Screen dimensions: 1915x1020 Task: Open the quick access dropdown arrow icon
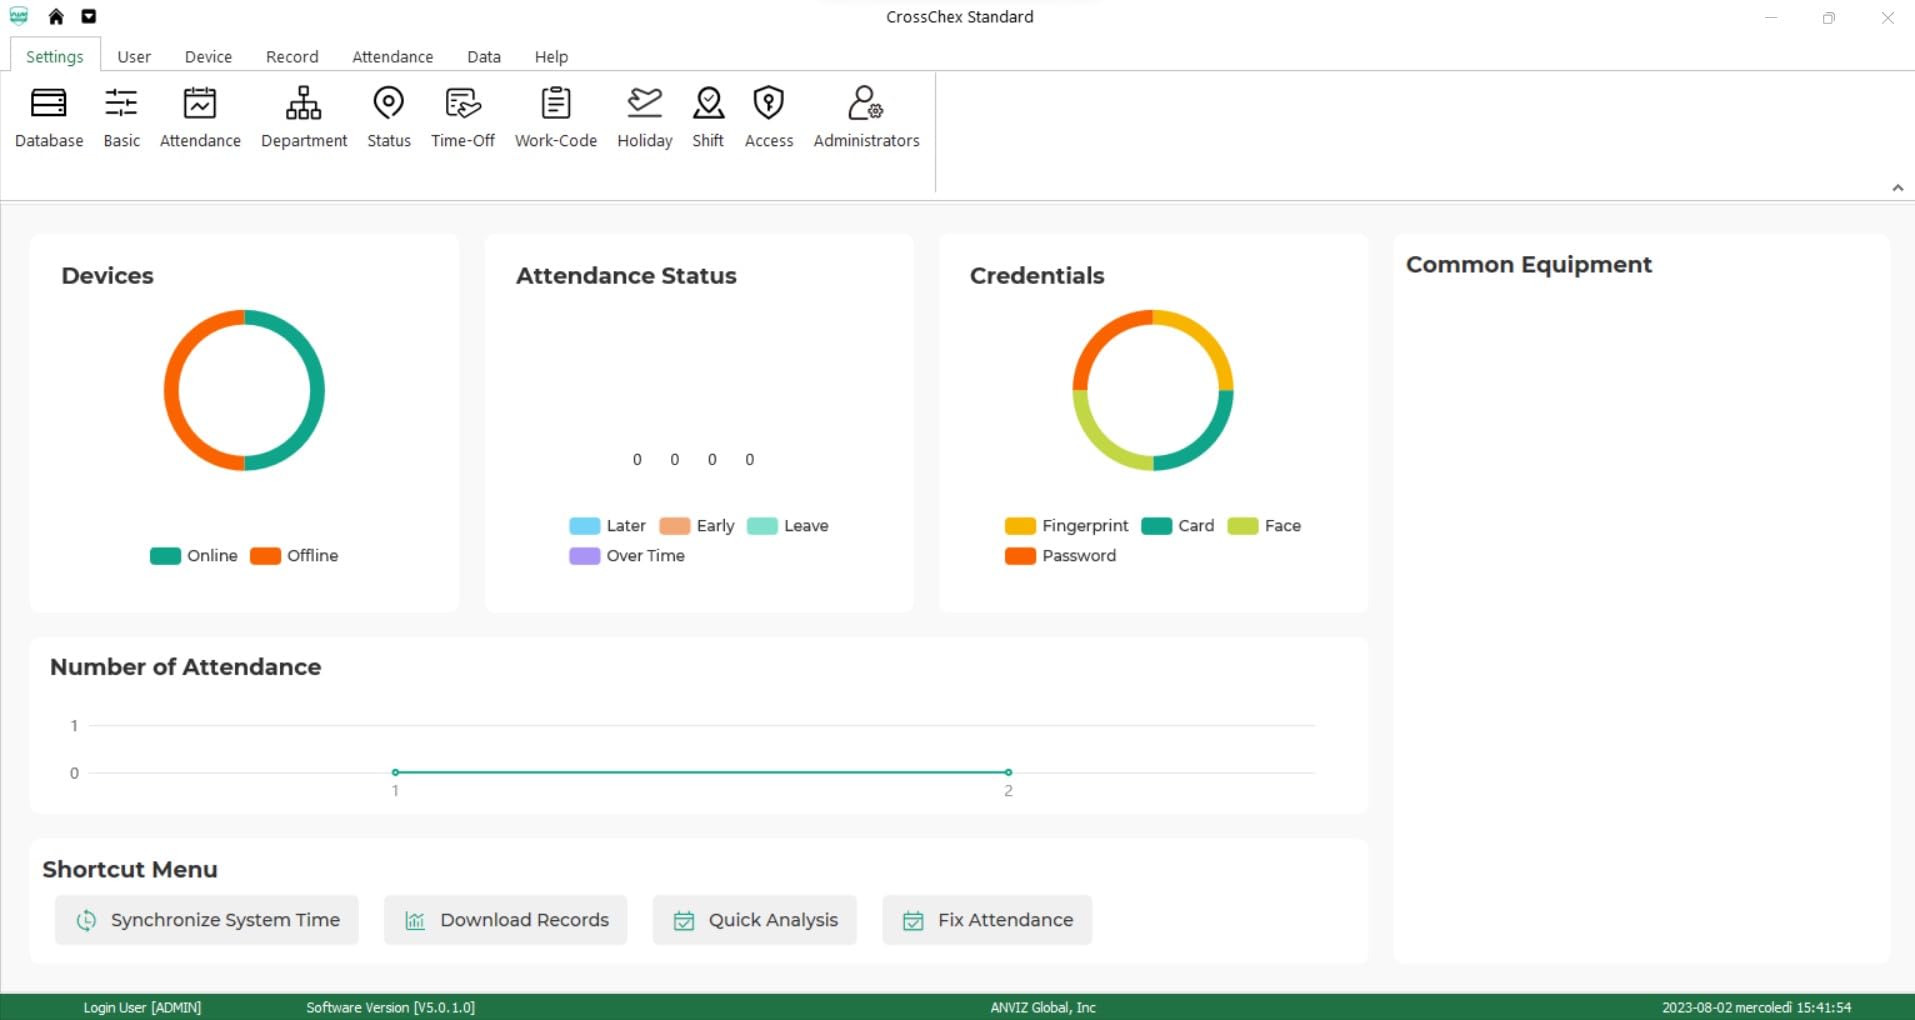pyautogui.click(x=89, y=16)
